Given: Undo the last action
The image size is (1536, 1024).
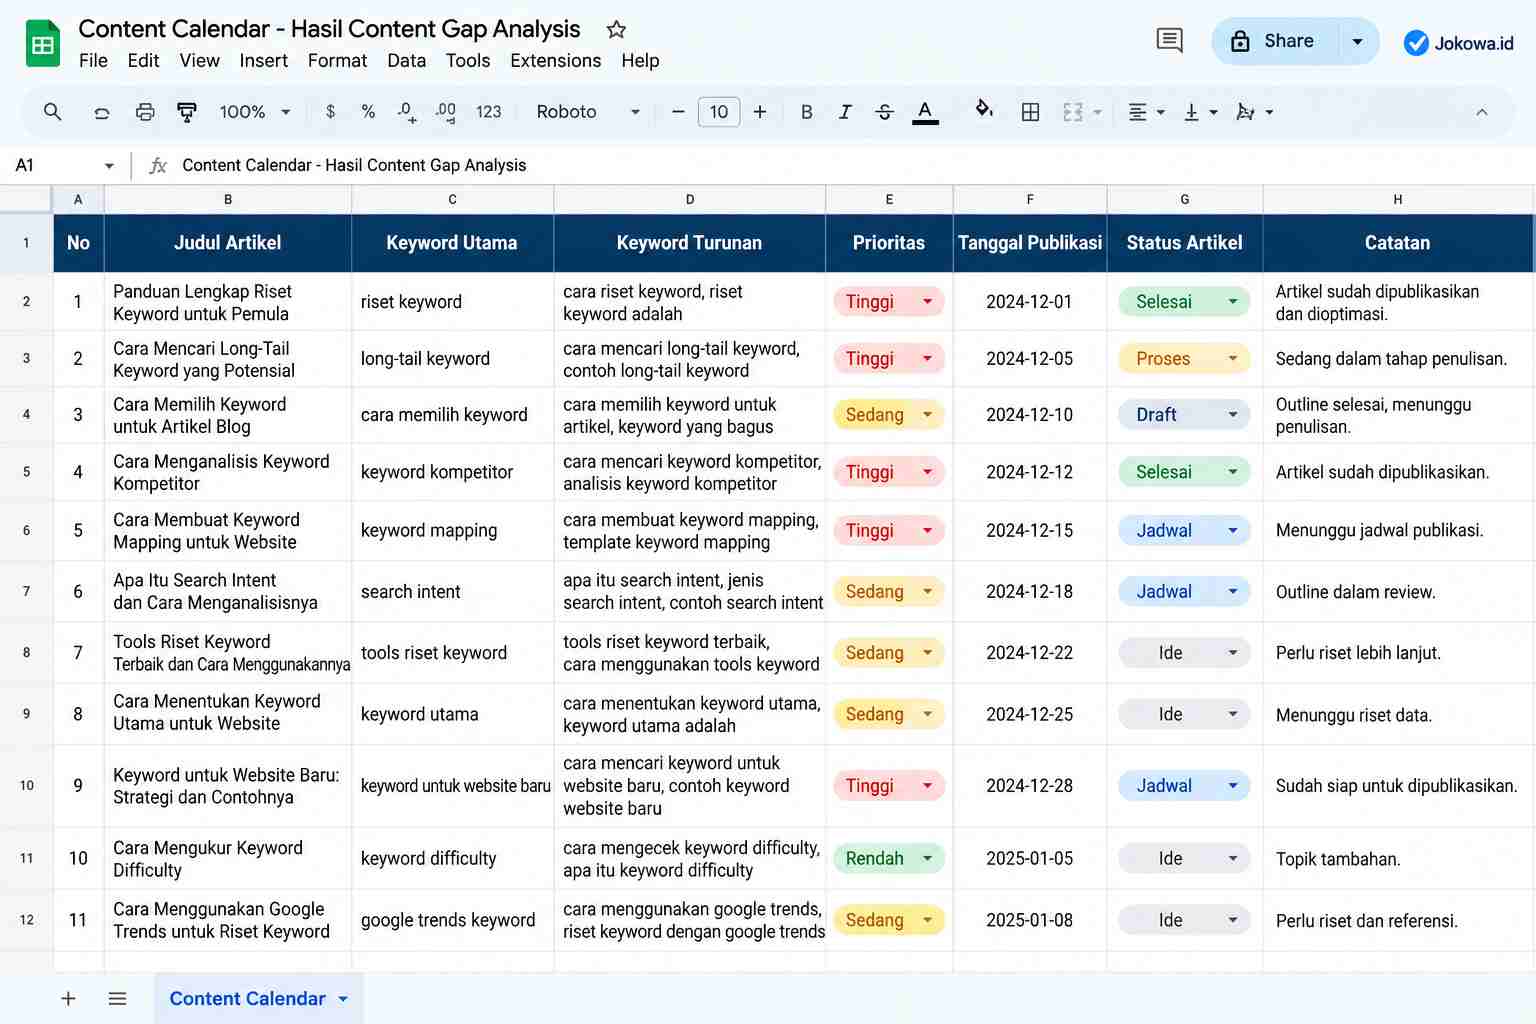Looking at the screenshot, I should (x=101, y=112).
